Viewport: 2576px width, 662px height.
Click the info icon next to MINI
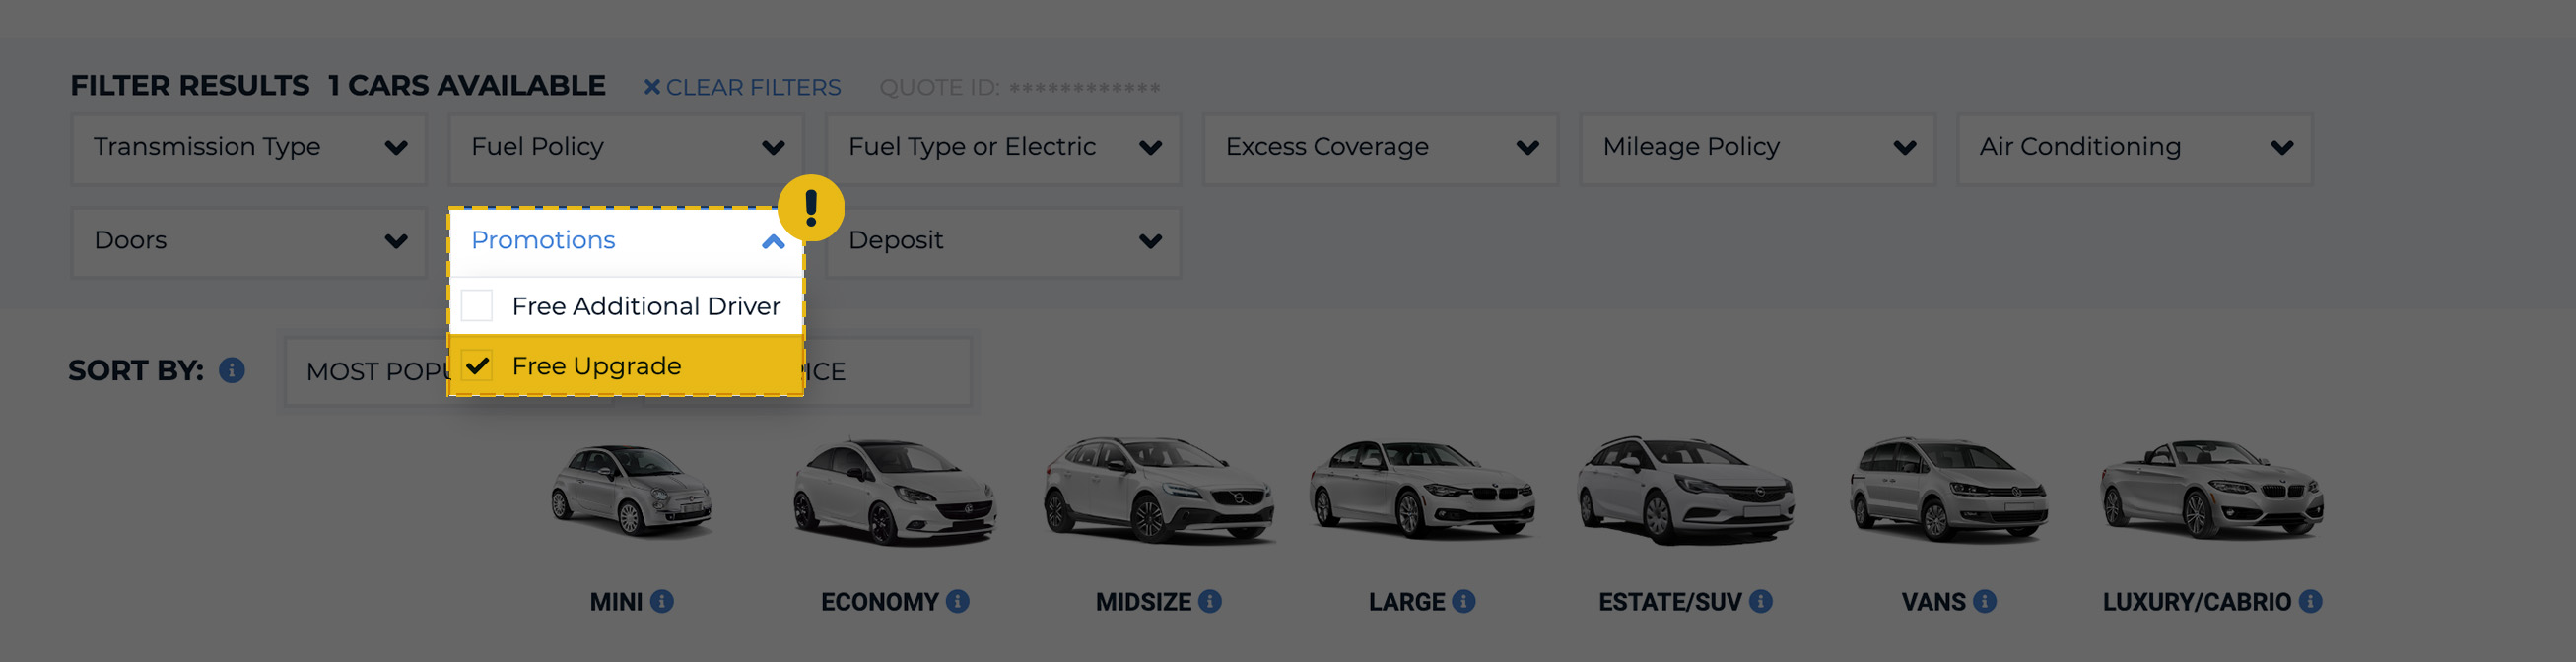pyautogui.click(x=662, y=601)
